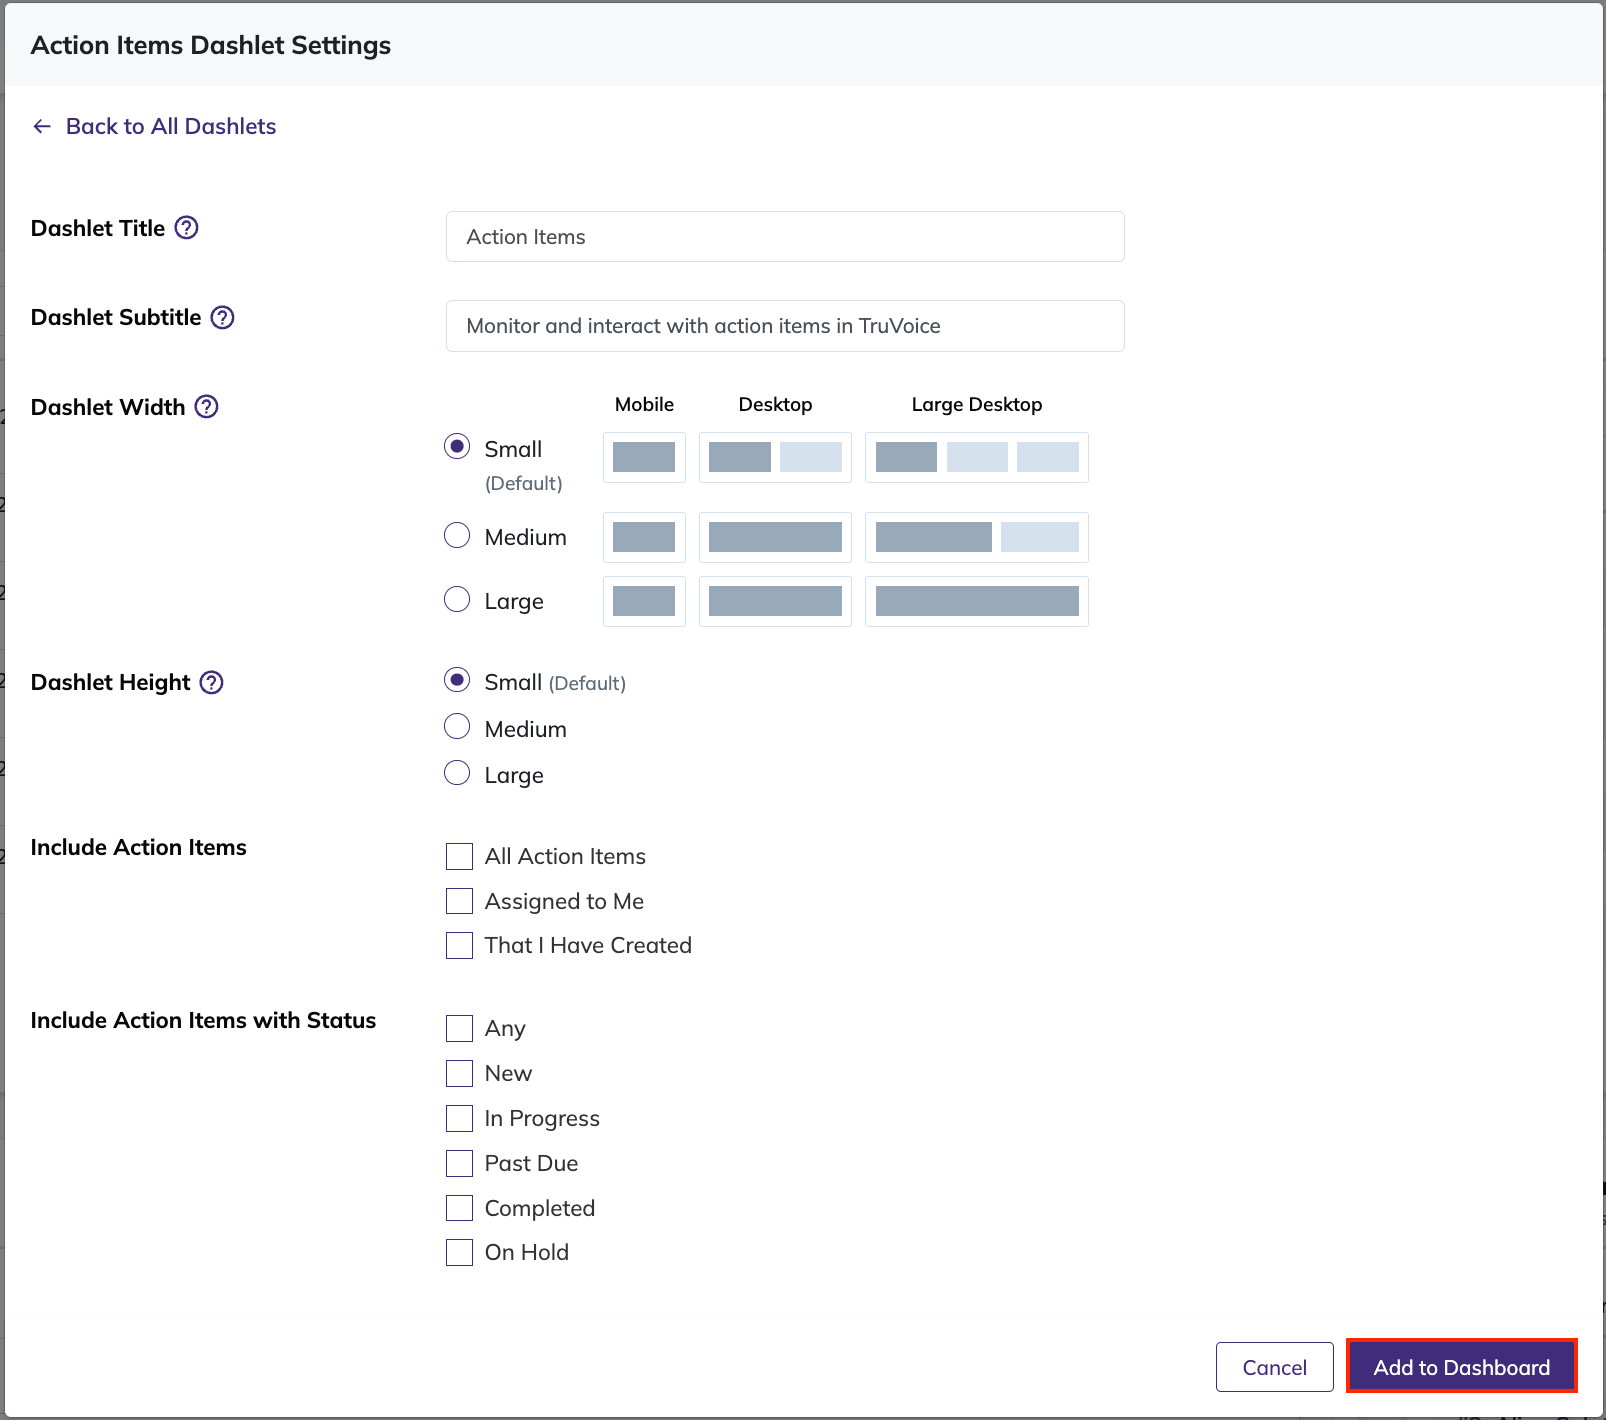Select Medium dashlet width radio button
The height and width of the screenshot is (1420, 1606).
[x=457, y=535]
